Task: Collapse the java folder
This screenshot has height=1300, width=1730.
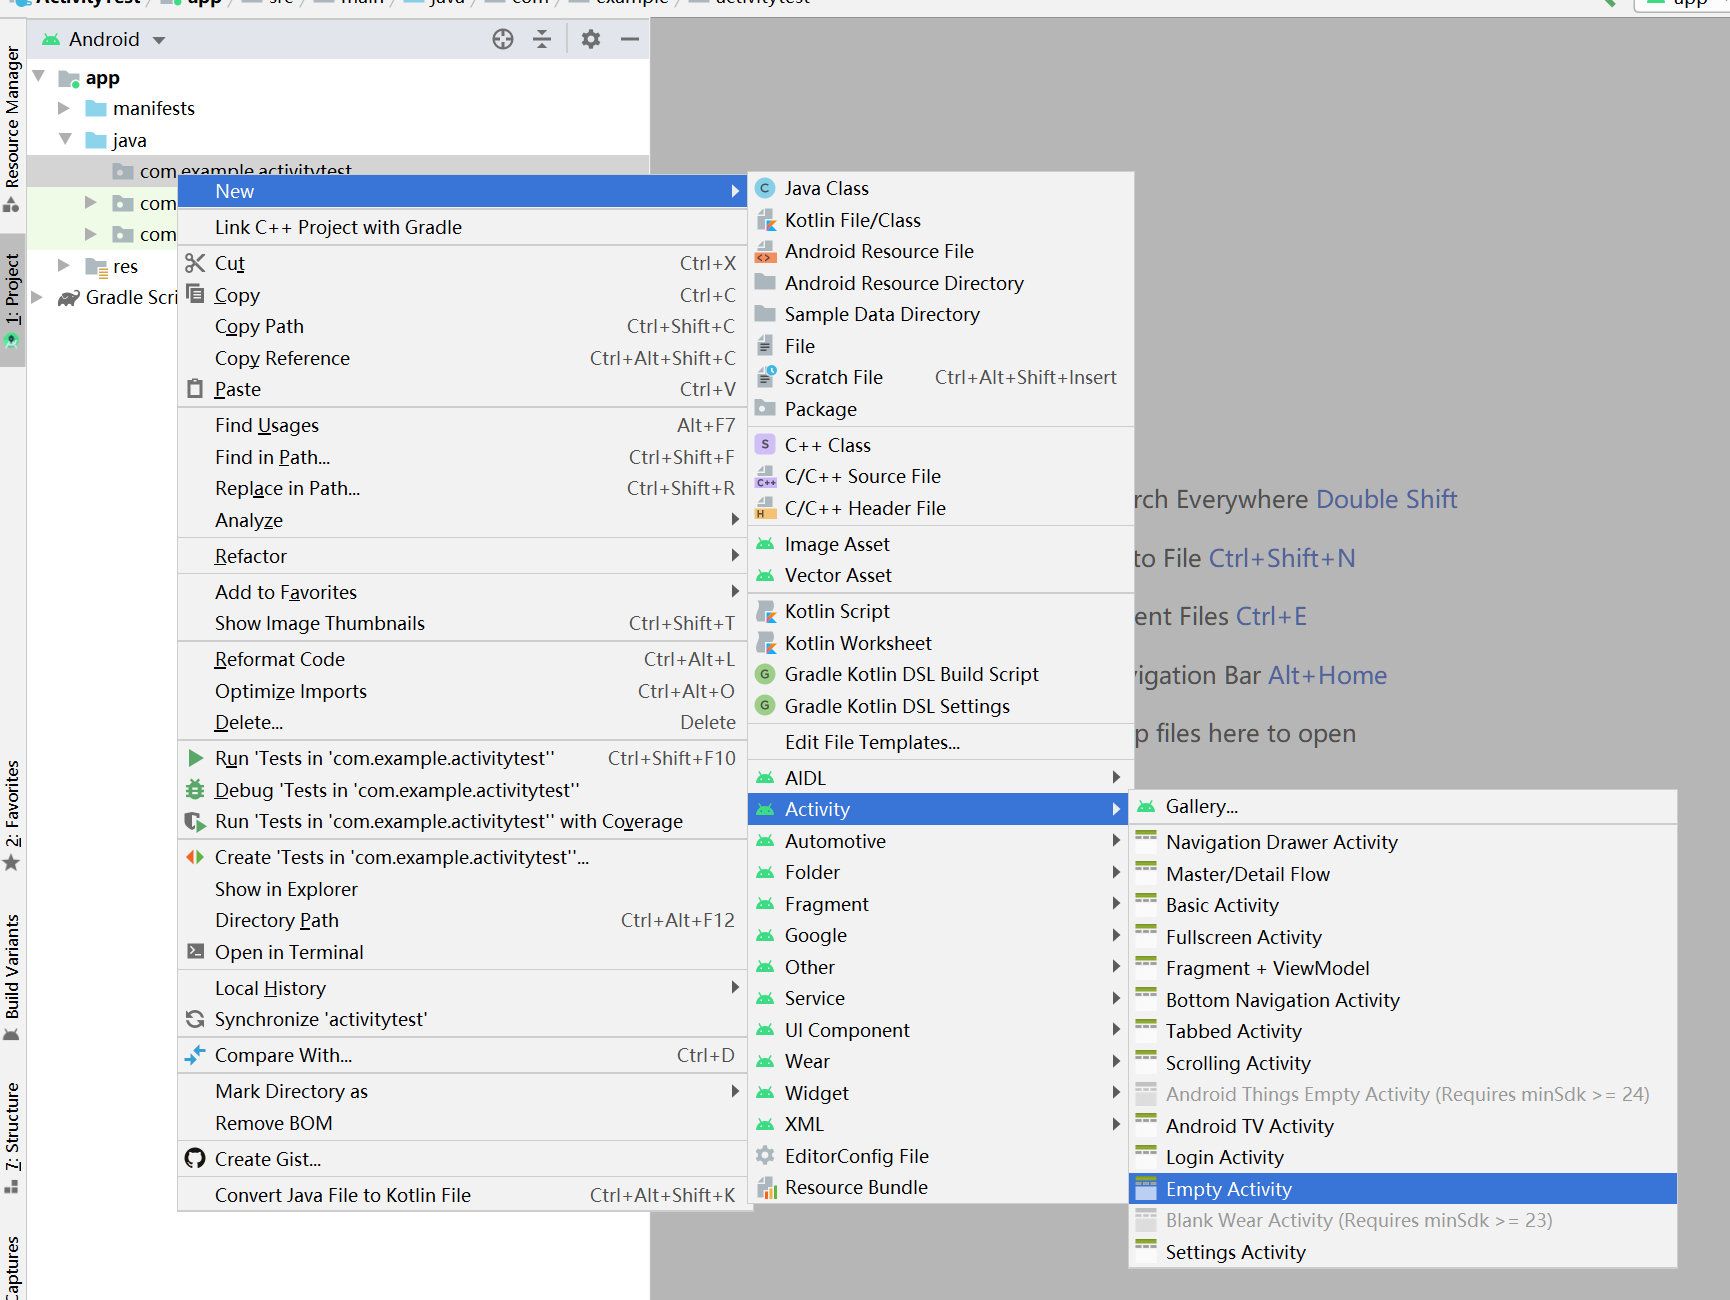Action: coord(66,139)
